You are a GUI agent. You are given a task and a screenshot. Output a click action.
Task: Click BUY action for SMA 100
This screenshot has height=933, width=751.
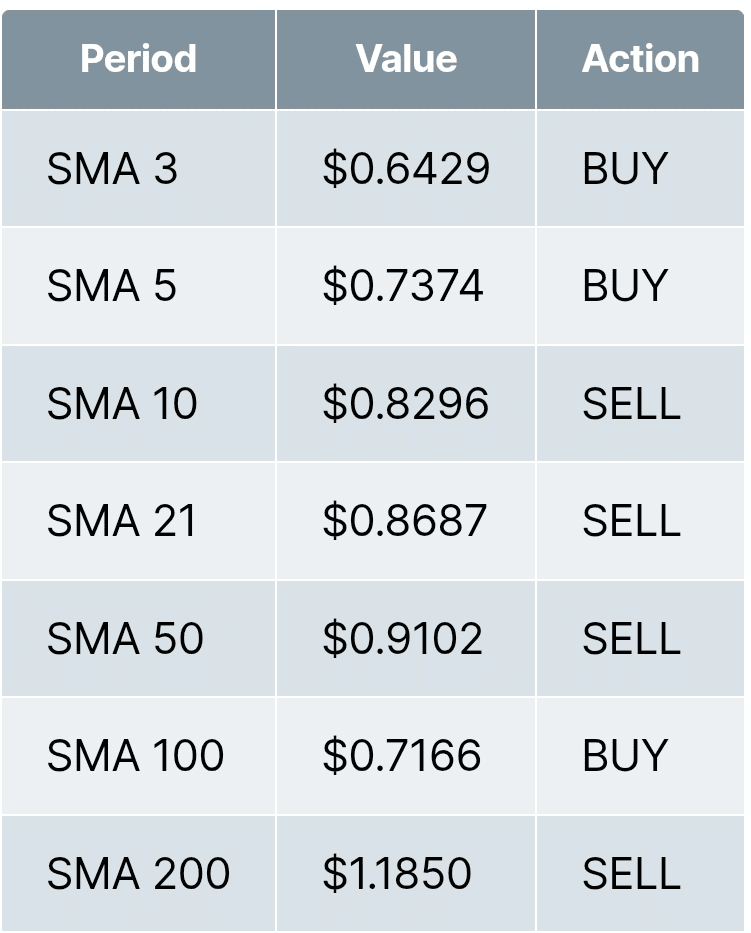click(625, 755)
